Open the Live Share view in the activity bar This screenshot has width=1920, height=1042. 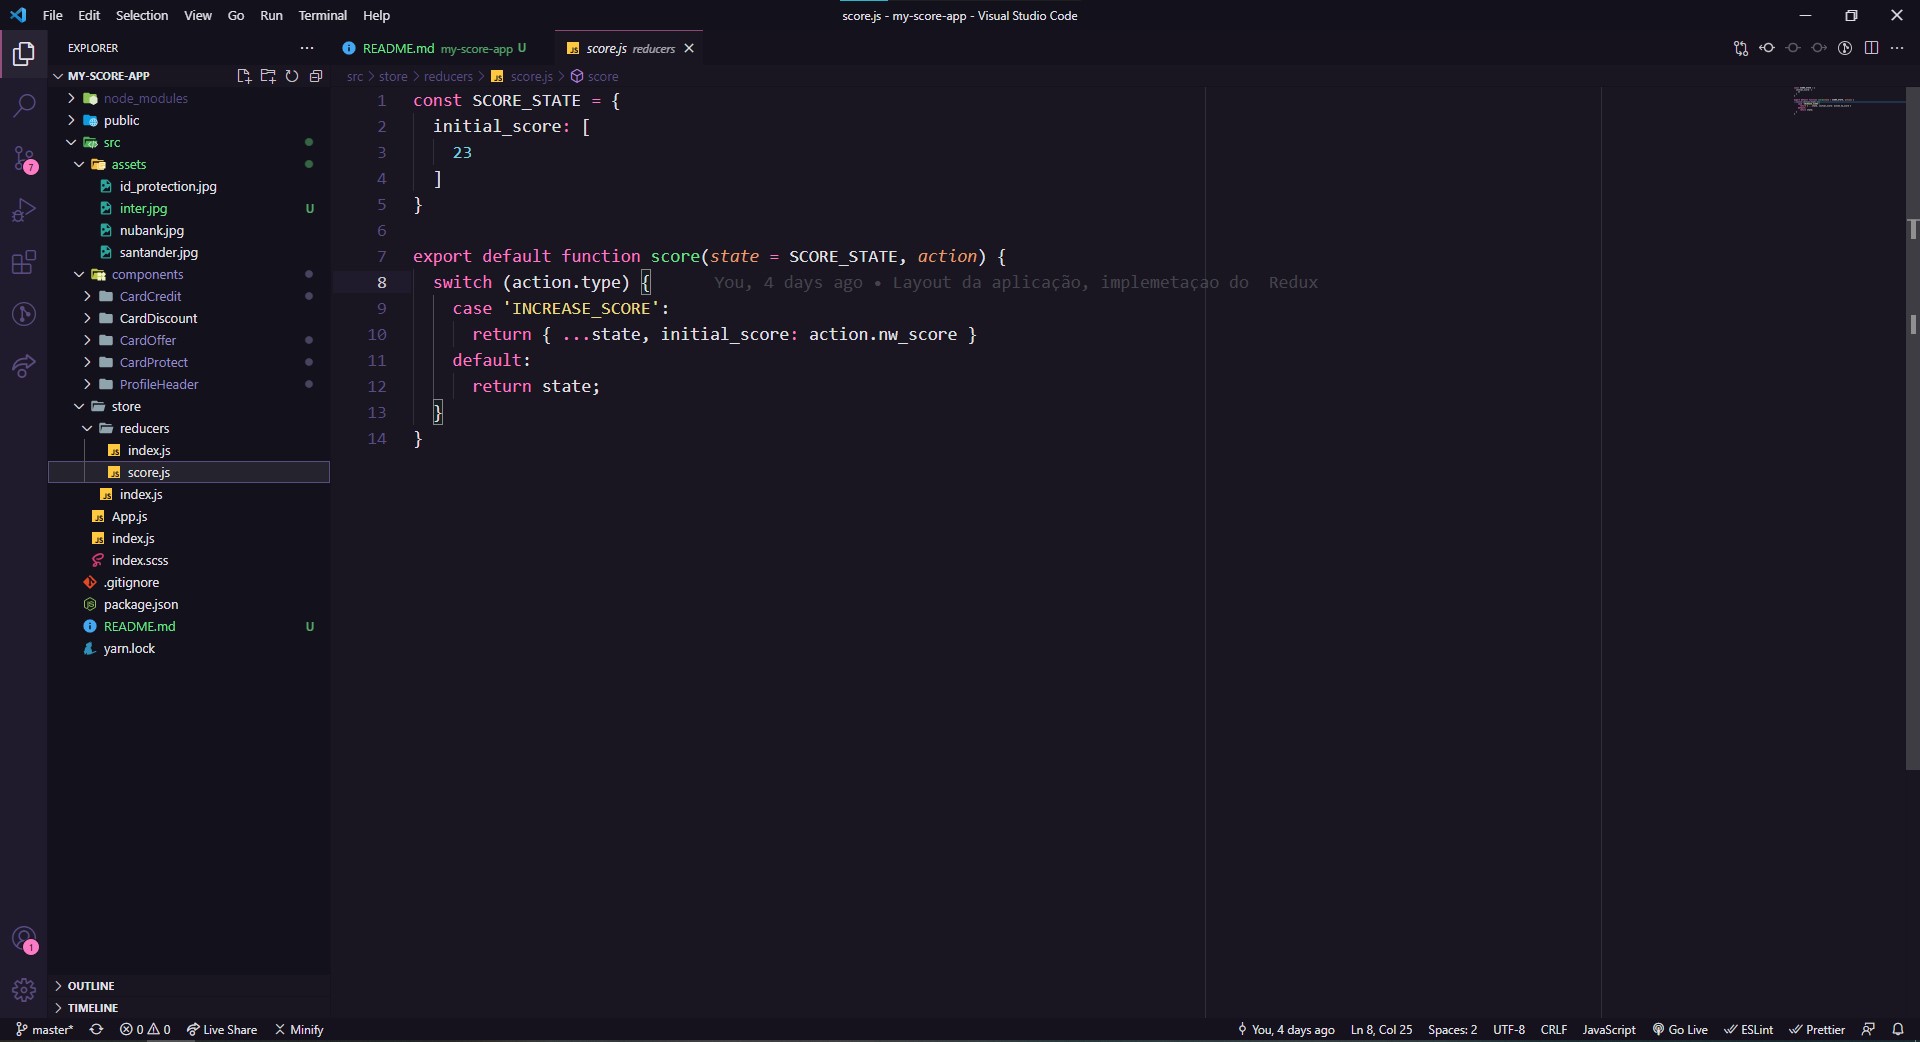pyautogui.click(x=23, y=366)
